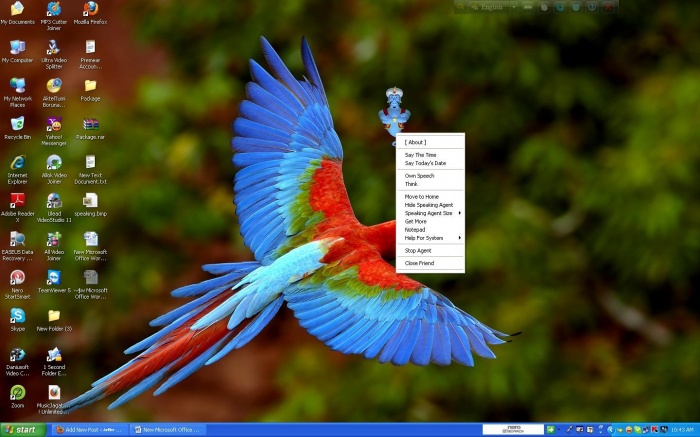Click red K antivirus tray icon
Screen dimensions: 700x437
coord(655,430)
